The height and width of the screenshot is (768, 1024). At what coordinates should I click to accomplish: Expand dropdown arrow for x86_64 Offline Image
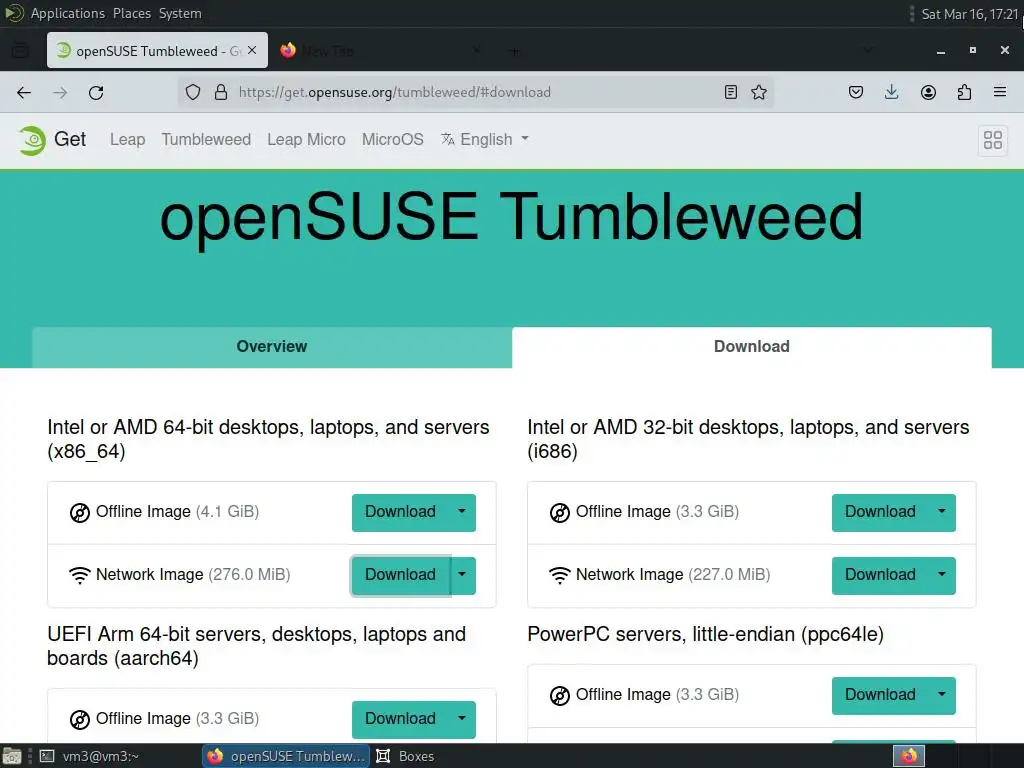click(462, 512)
